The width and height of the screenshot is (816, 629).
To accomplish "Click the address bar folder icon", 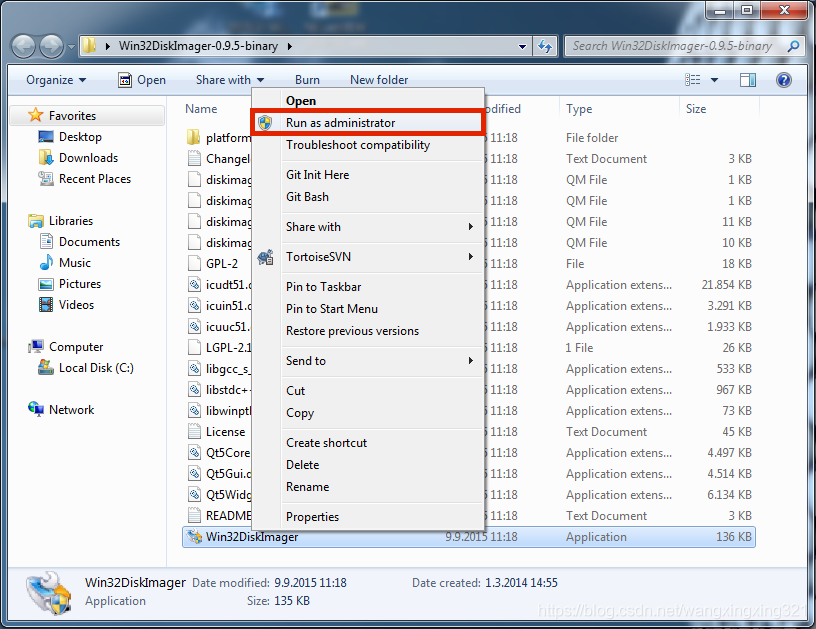I will coord(90,46).
